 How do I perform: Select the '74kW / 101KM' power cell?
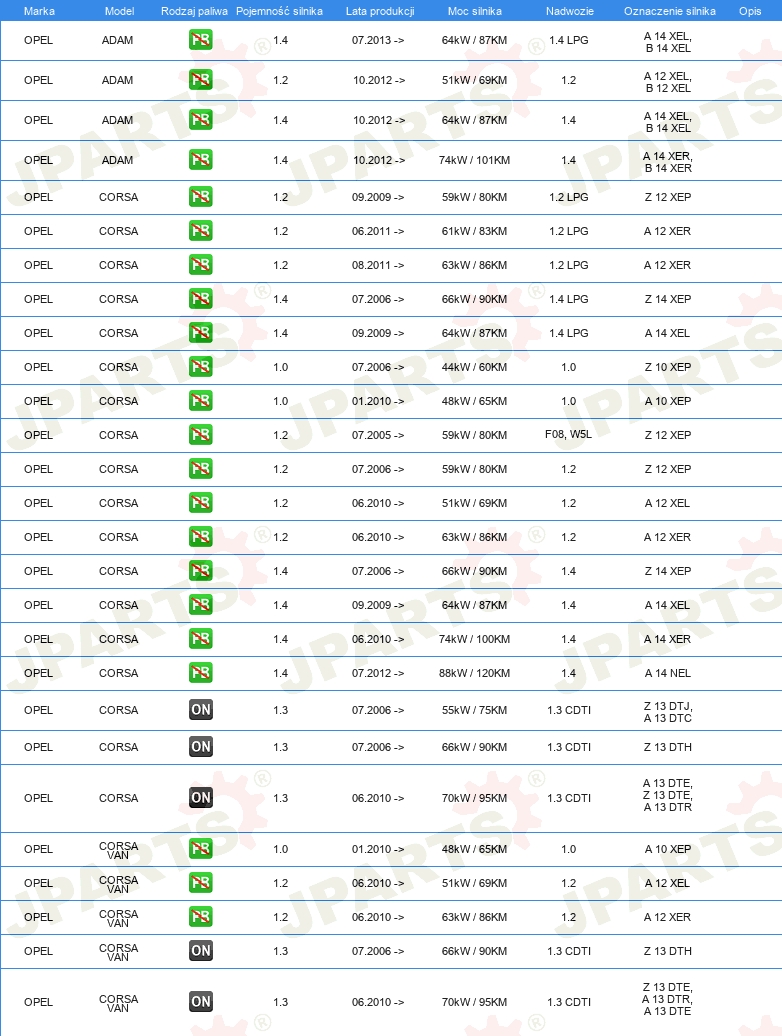[x=474, y=160]
